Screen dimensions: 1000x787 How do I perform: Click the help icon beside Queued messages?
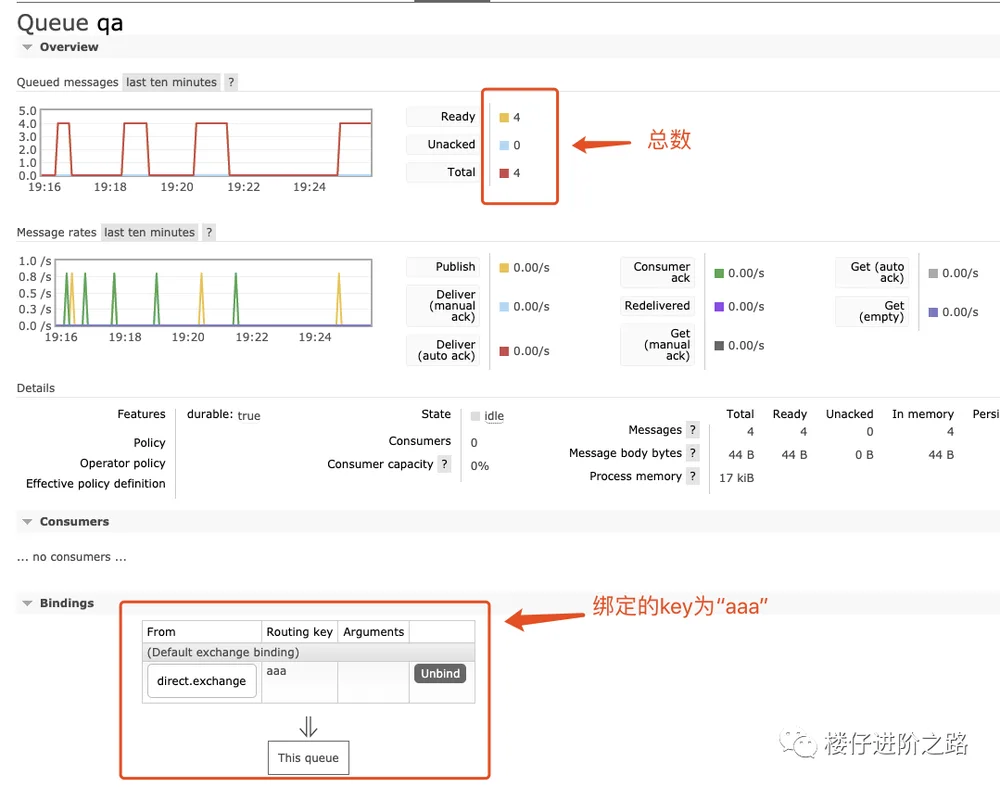click(231, 82)
